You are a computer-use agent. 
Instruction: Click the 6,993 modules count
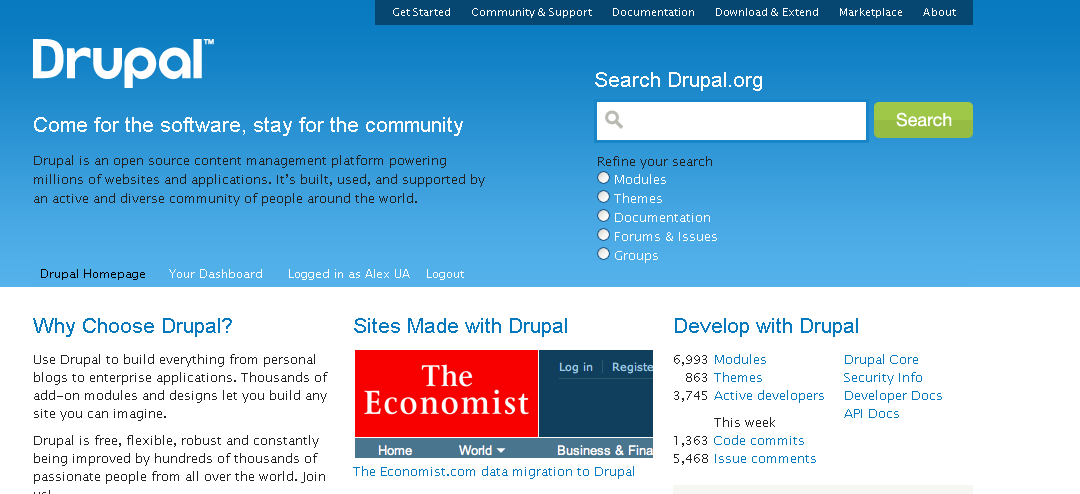(691, 360)
